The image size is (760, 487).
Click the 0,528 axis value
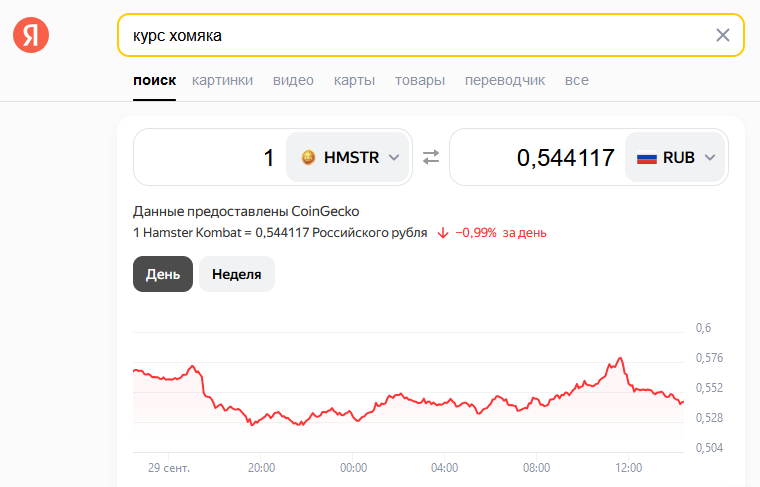click(x=709, y=418)
